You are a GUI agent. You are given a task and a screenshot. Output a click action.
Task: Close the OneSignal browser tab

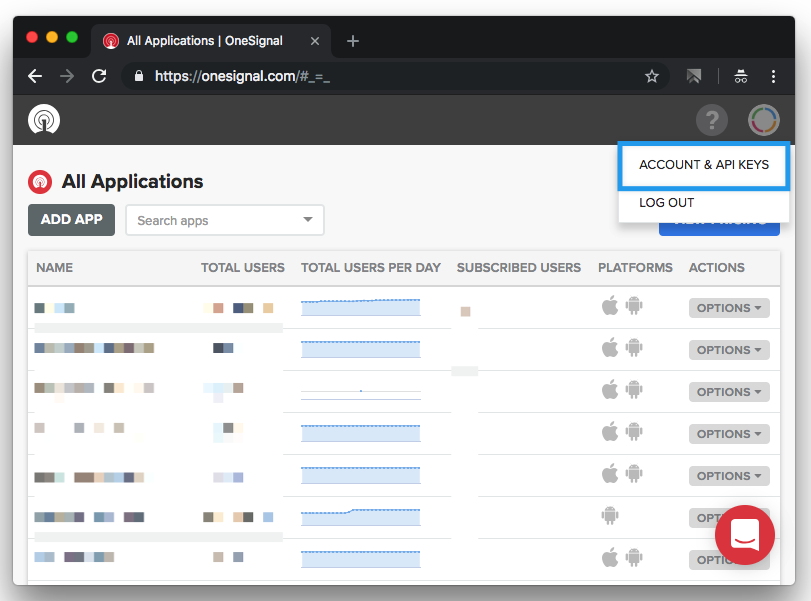pyautogui.click(x=314, y=41)
